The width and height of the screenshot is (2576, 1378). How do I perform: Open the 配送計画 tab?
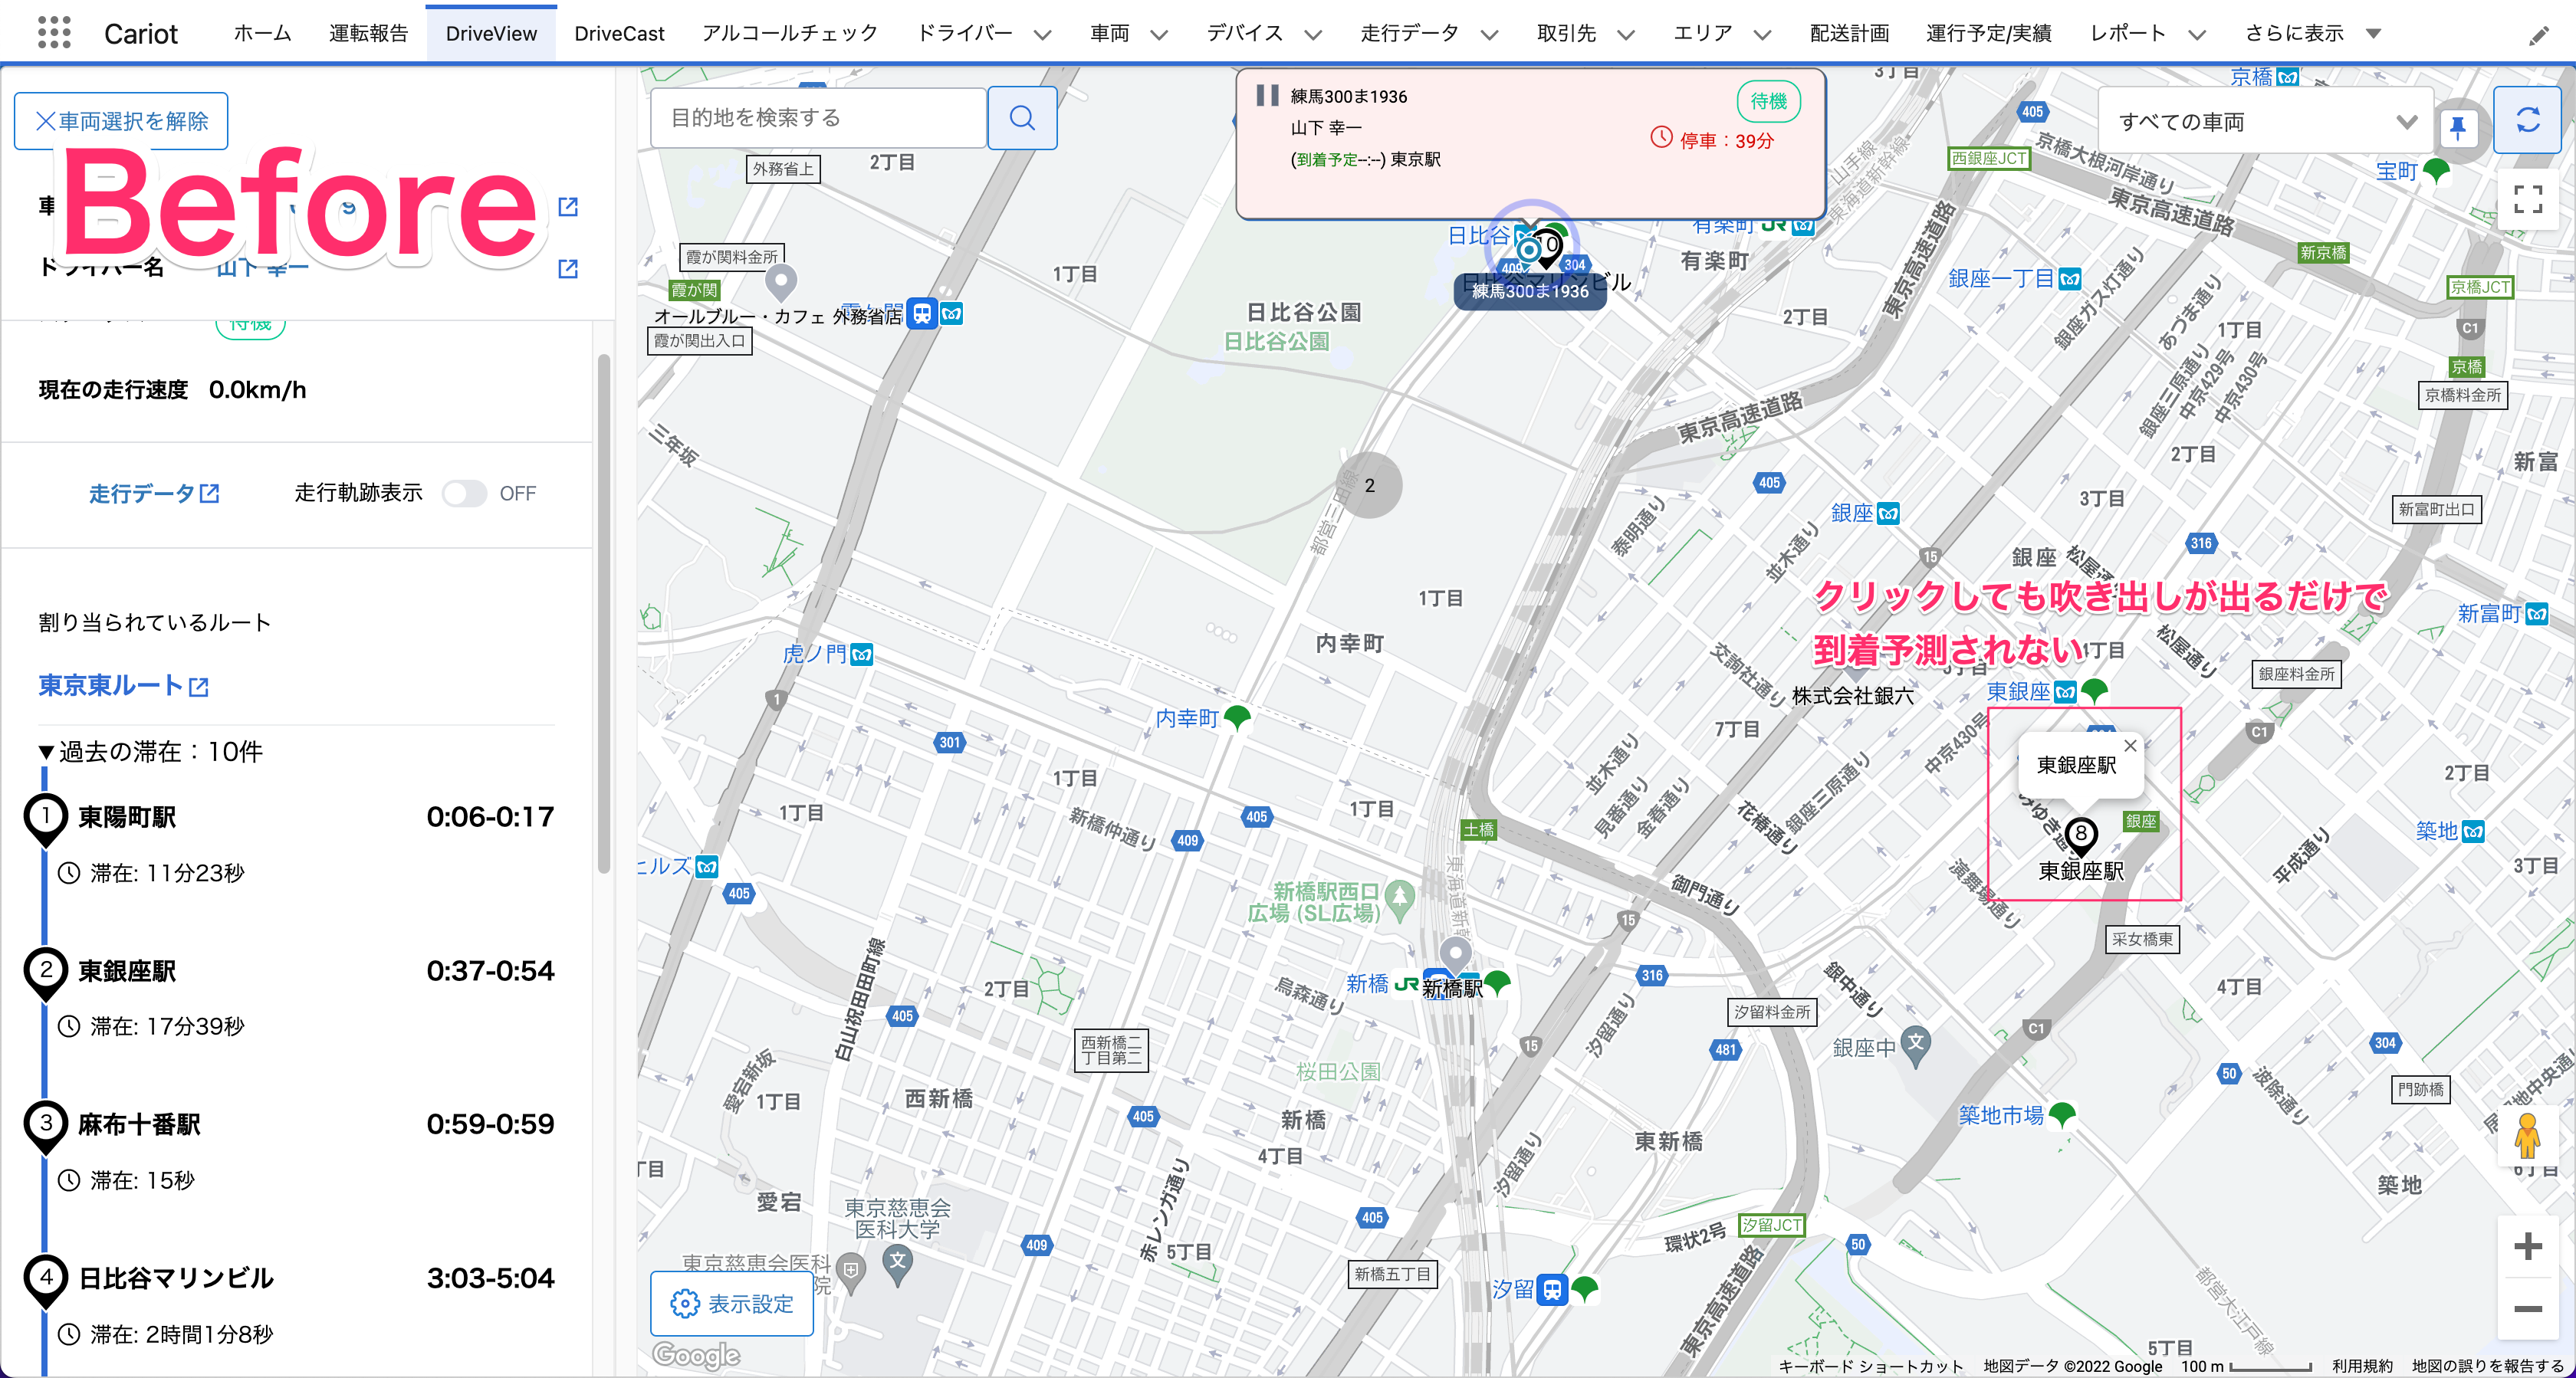coord(1849,33)
